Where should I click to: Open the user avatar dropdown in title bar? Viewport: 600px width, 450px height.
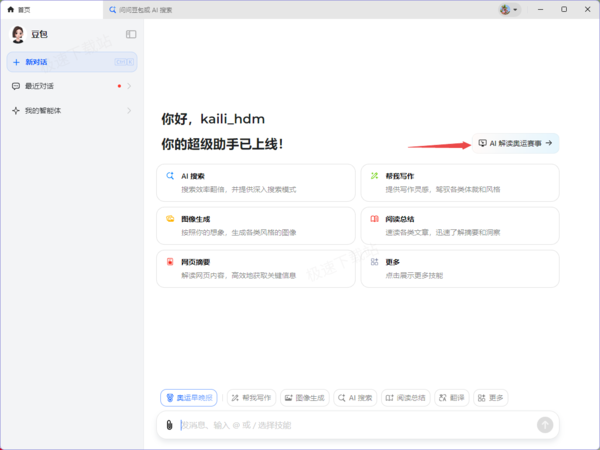[x=509, y=10]
